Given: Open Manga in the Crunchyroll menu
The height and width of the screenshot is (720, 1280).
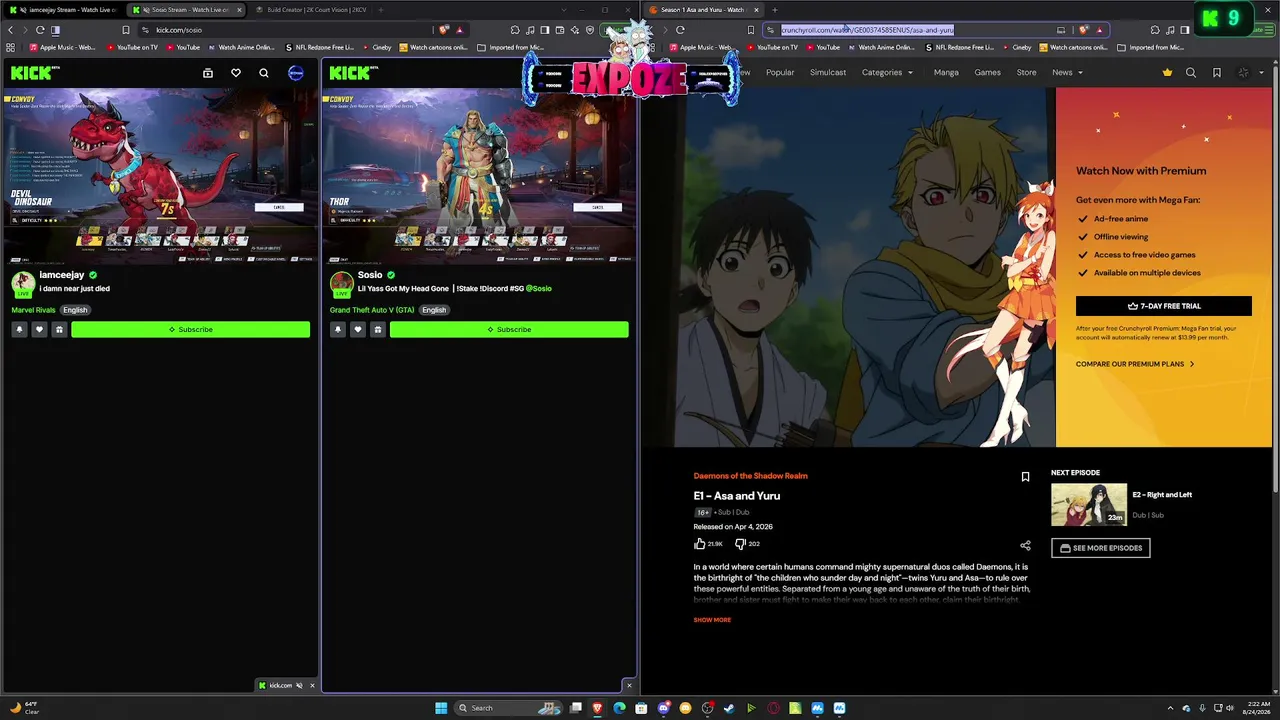Looking at the screenshot, I should pos(946,72).
